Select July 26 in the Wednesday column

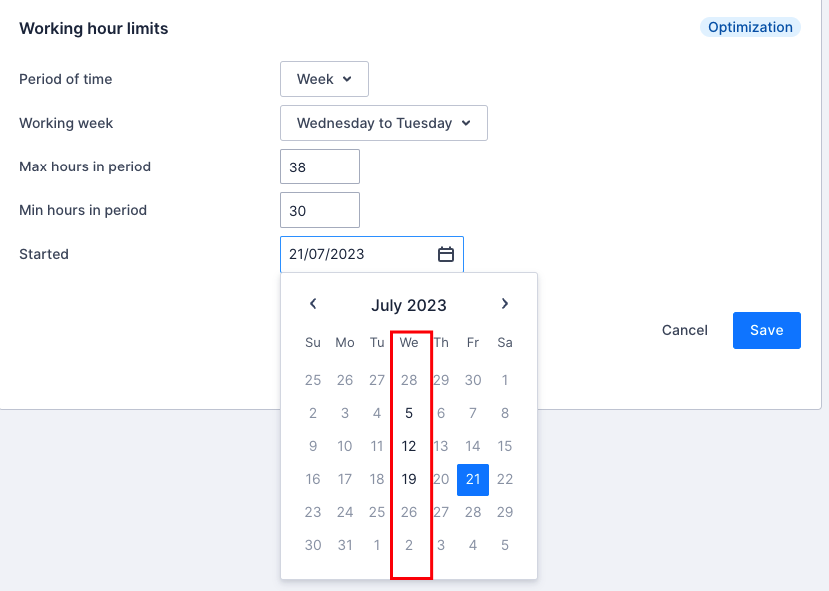point(409,512)
